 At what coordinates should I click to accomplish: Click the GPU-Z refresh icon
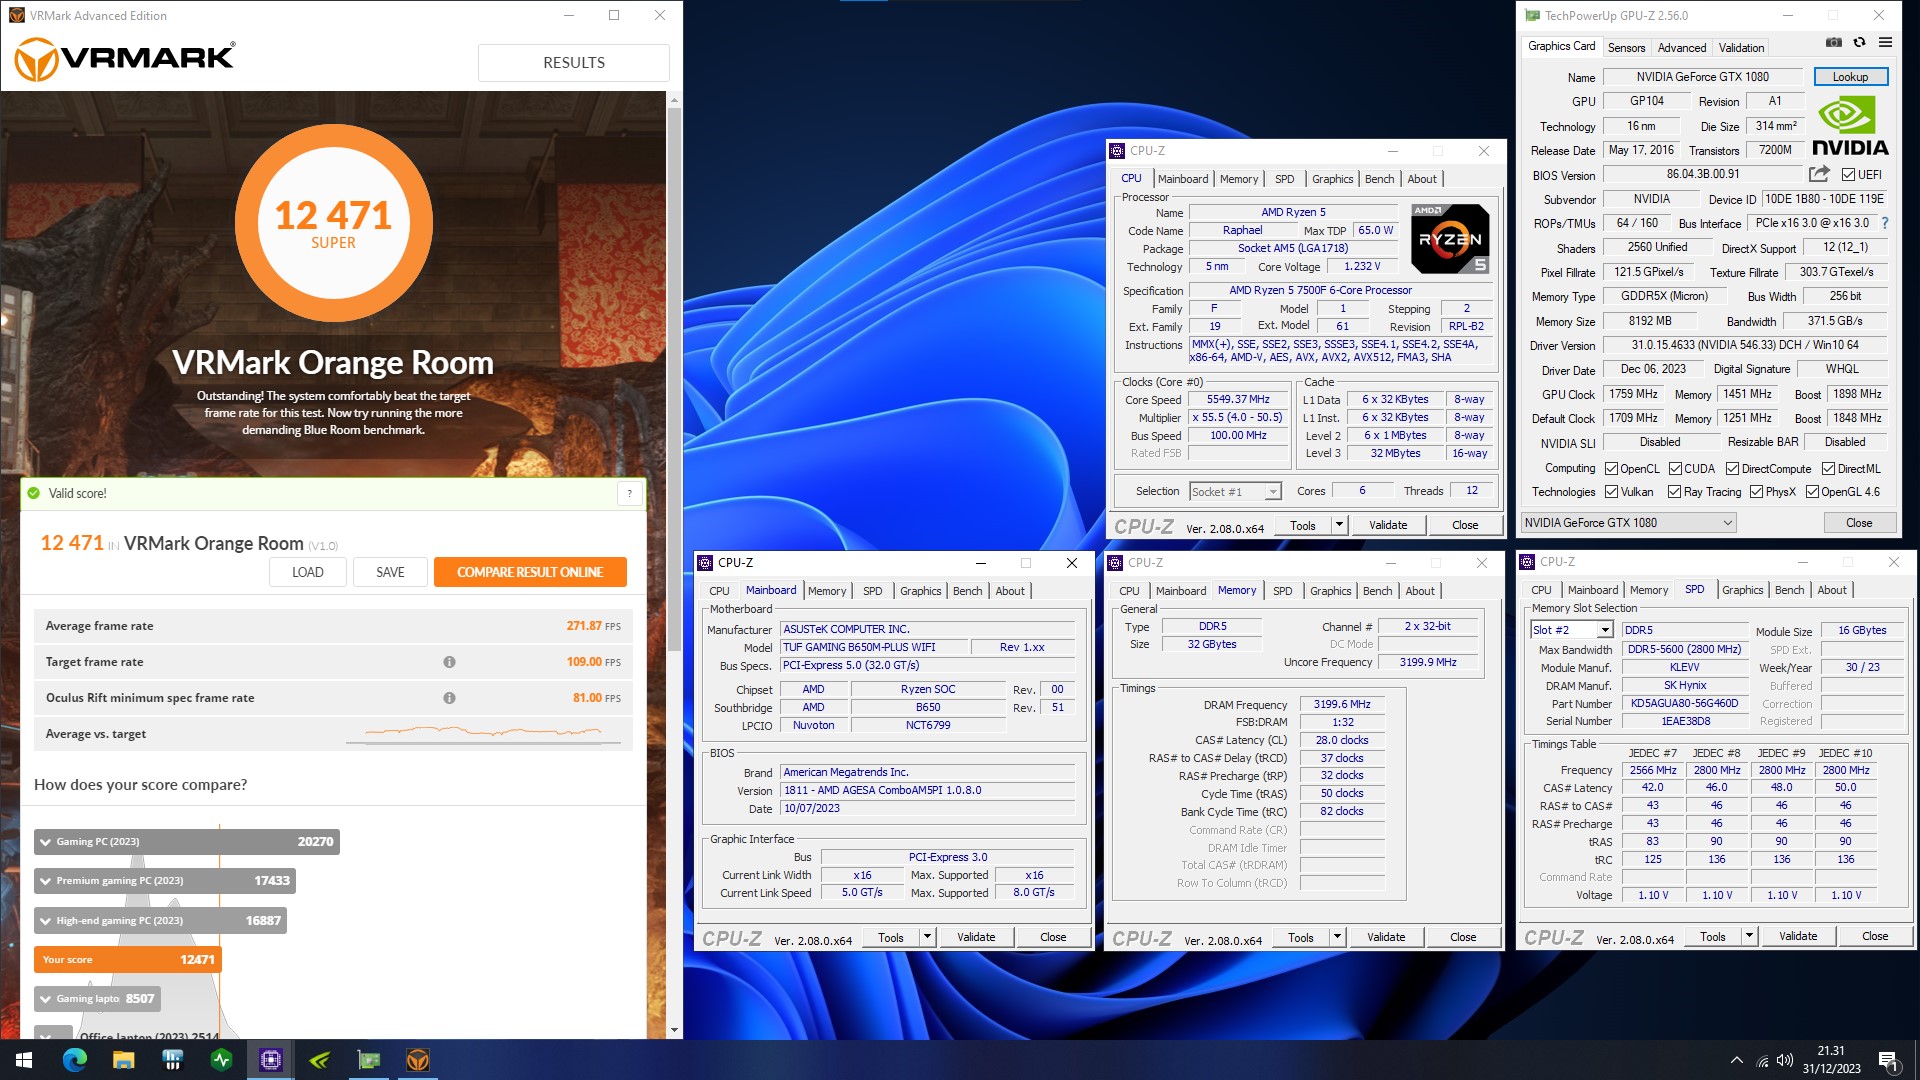(x=1859, y=43)
